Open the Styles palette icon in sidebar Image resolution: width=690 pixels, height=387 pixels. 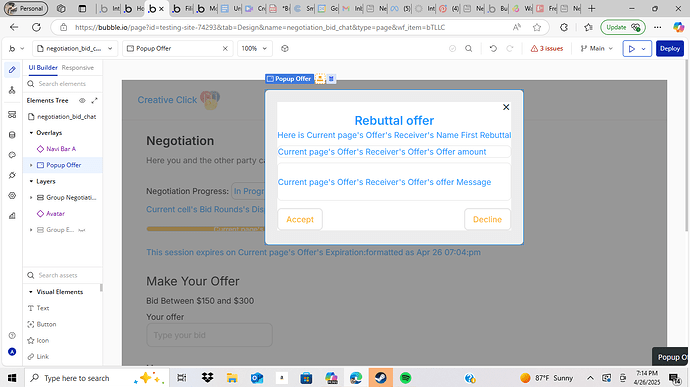click(x=12, y=155)
